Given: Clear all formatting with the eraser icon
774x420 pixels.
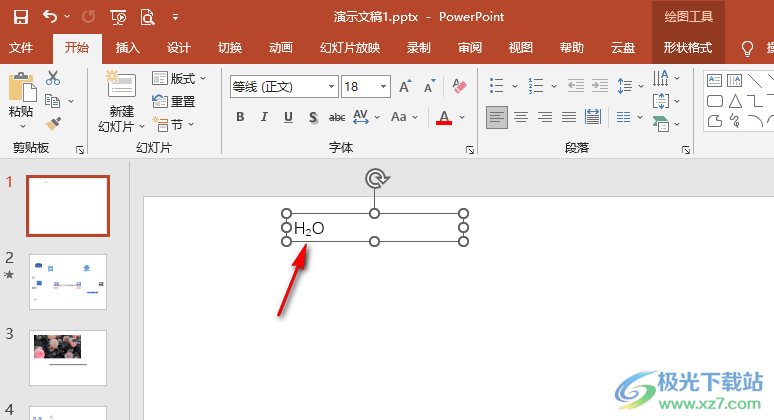Looking at the screenshot, I should (460, 87).
